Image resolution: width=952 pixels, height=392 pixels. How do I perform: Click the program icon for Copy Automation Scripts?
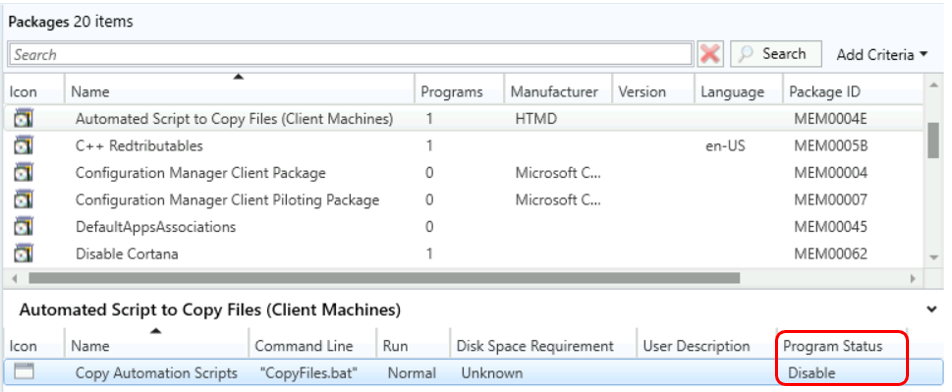tap(24, 371)
